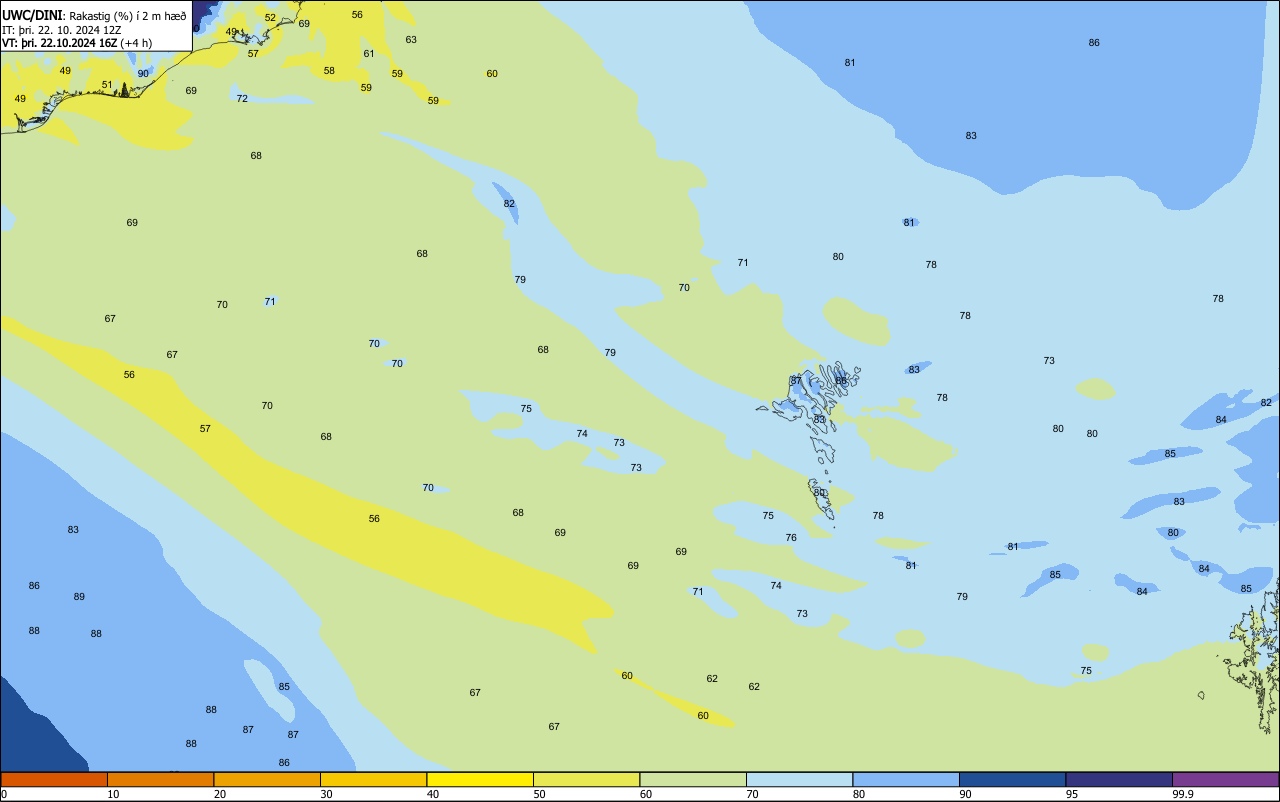Select the legend tick label '95'

click(x=1072, y=794)
